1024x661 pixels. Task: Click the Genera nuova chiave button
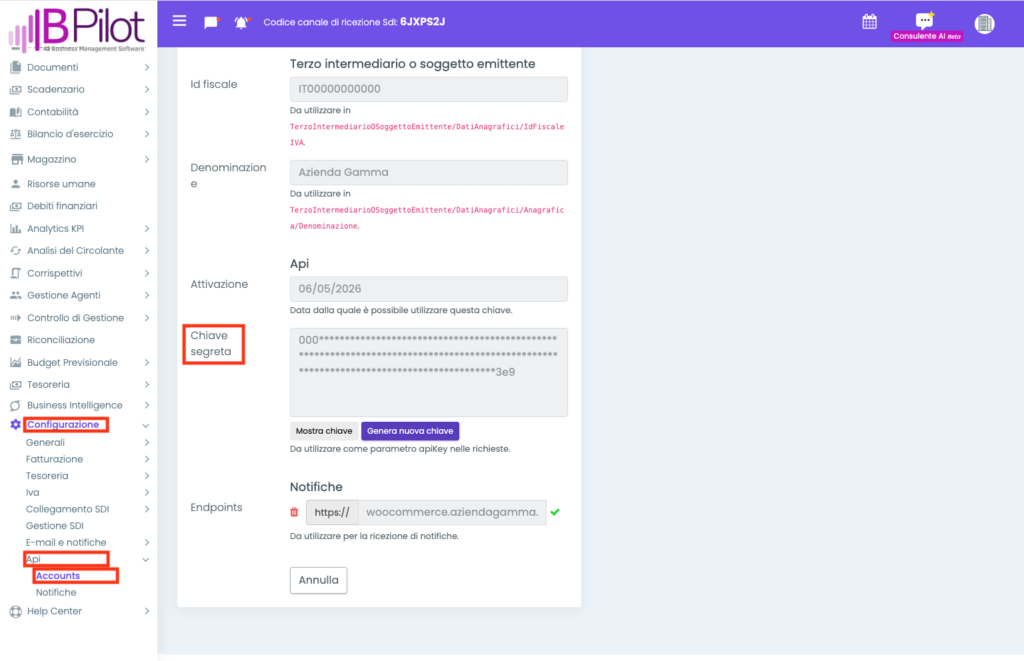(410, 431)
